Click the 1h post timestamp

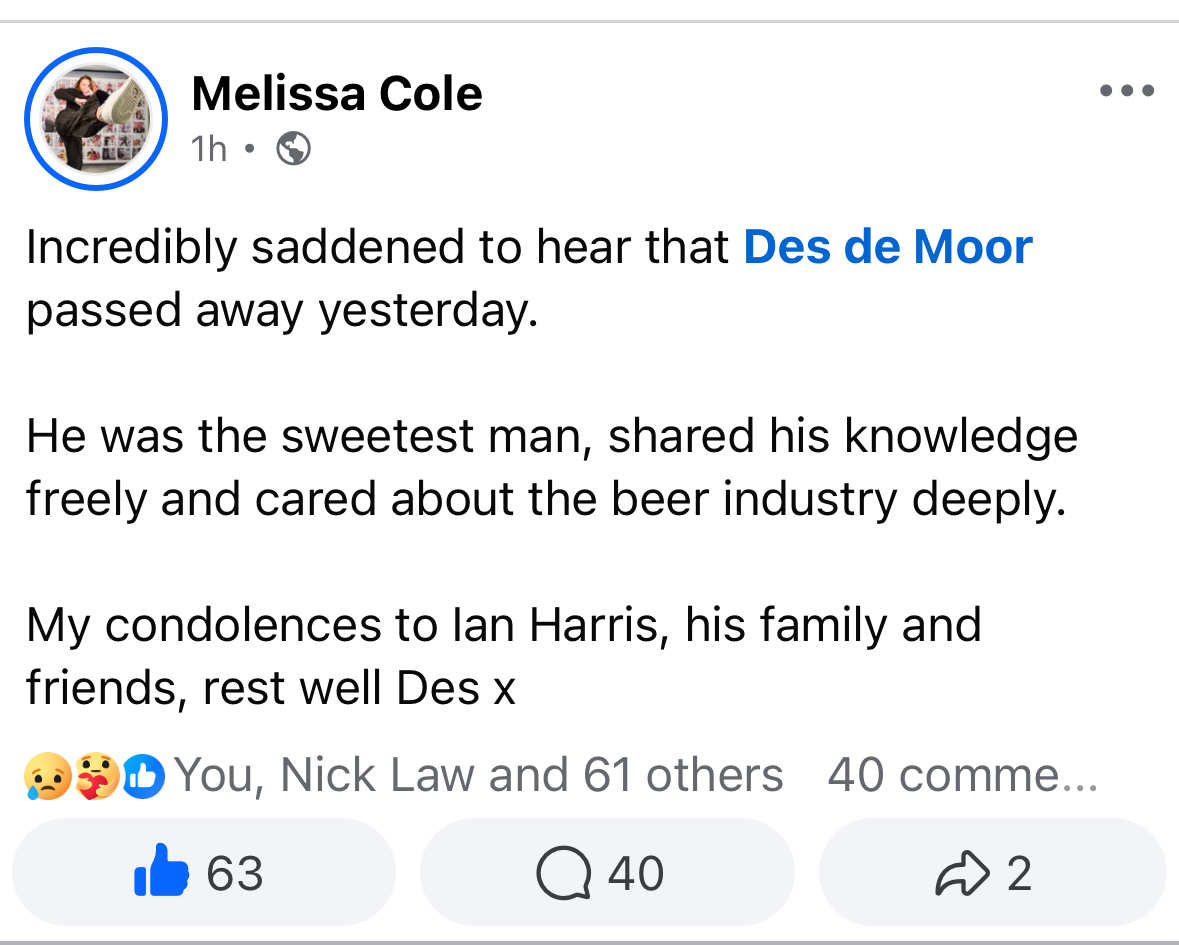tap(209, 149)
